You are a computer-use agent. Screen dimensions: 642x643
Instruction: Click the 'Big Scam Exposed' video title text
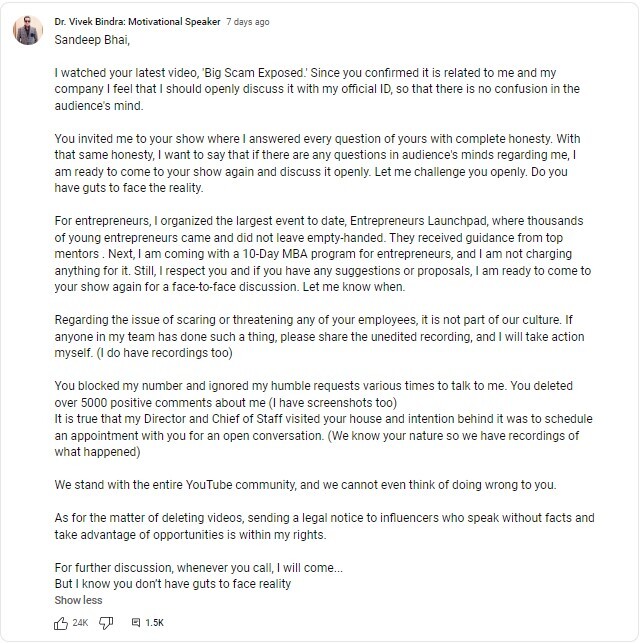[254, 73]
